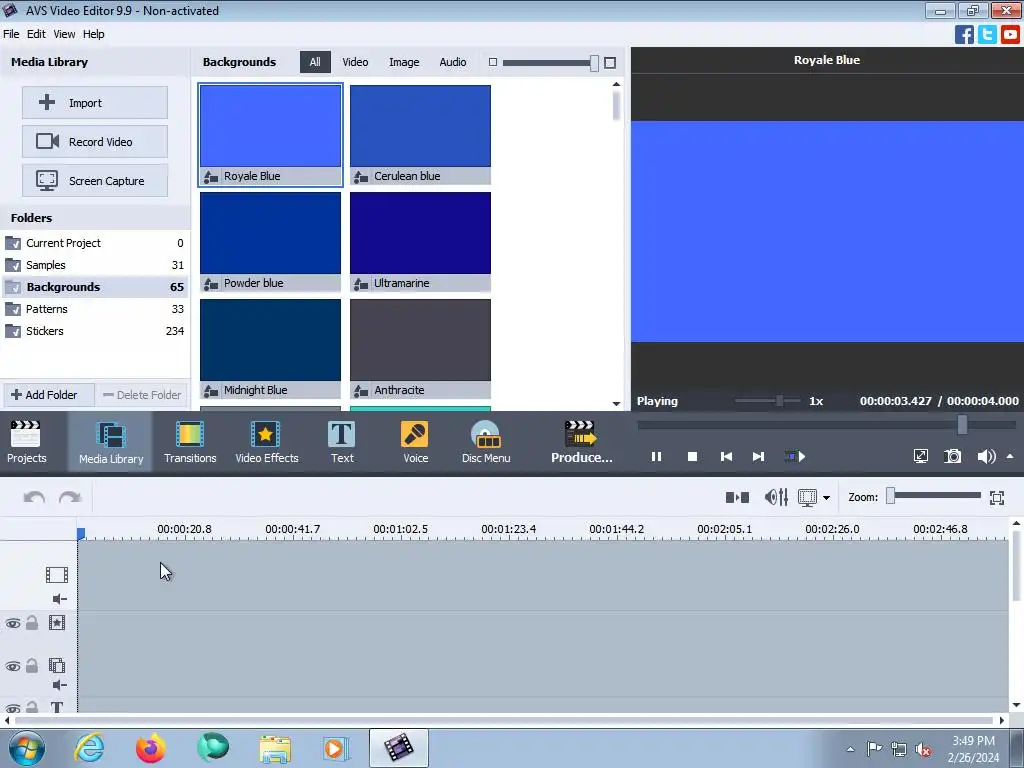Click the split clip icon above the timeline
1024x768 pixels.
tap(737, 498)
